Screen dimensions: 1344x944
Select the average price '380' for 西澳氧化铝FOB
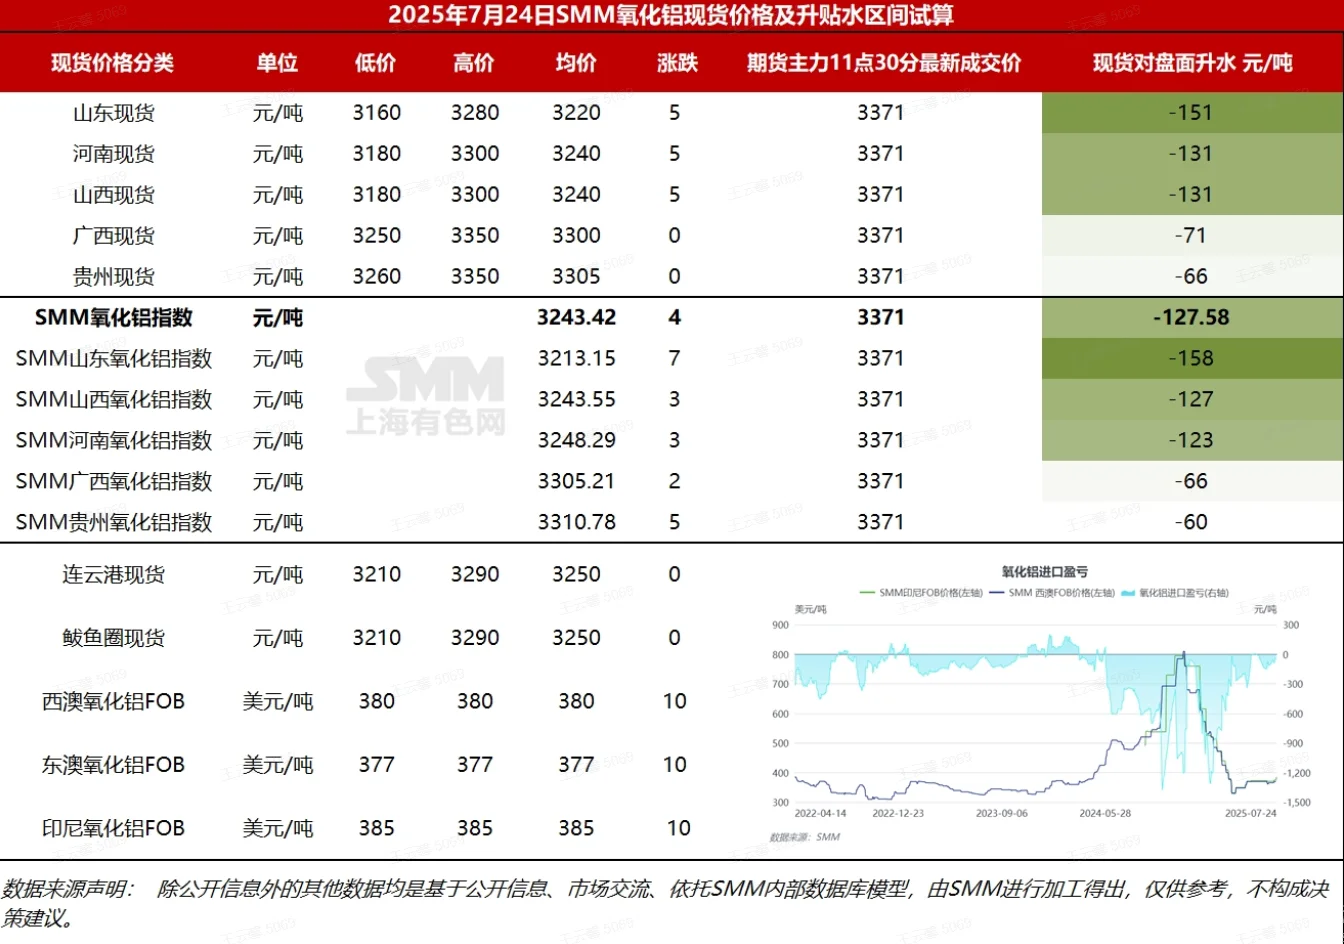tap(577, 702)
